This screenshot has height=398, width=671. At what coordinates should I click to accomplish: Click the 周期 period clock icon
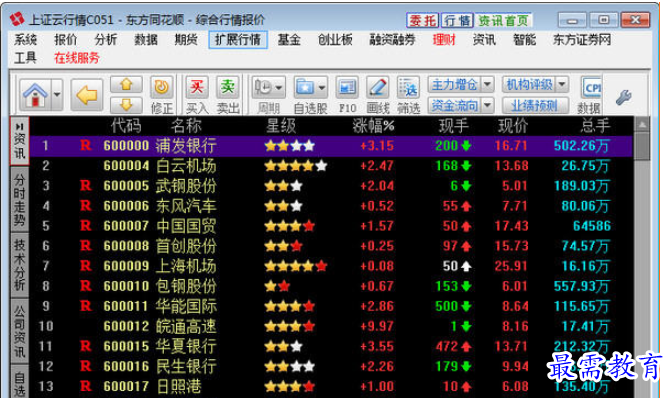coord(263,88)
